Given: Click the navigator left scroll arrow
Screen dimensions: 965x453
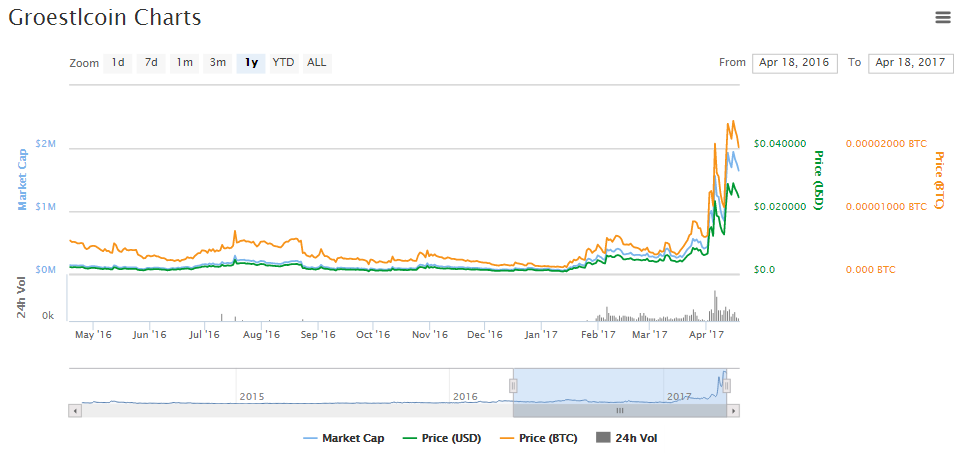Looking at the screenshot, I should [74, 410].
